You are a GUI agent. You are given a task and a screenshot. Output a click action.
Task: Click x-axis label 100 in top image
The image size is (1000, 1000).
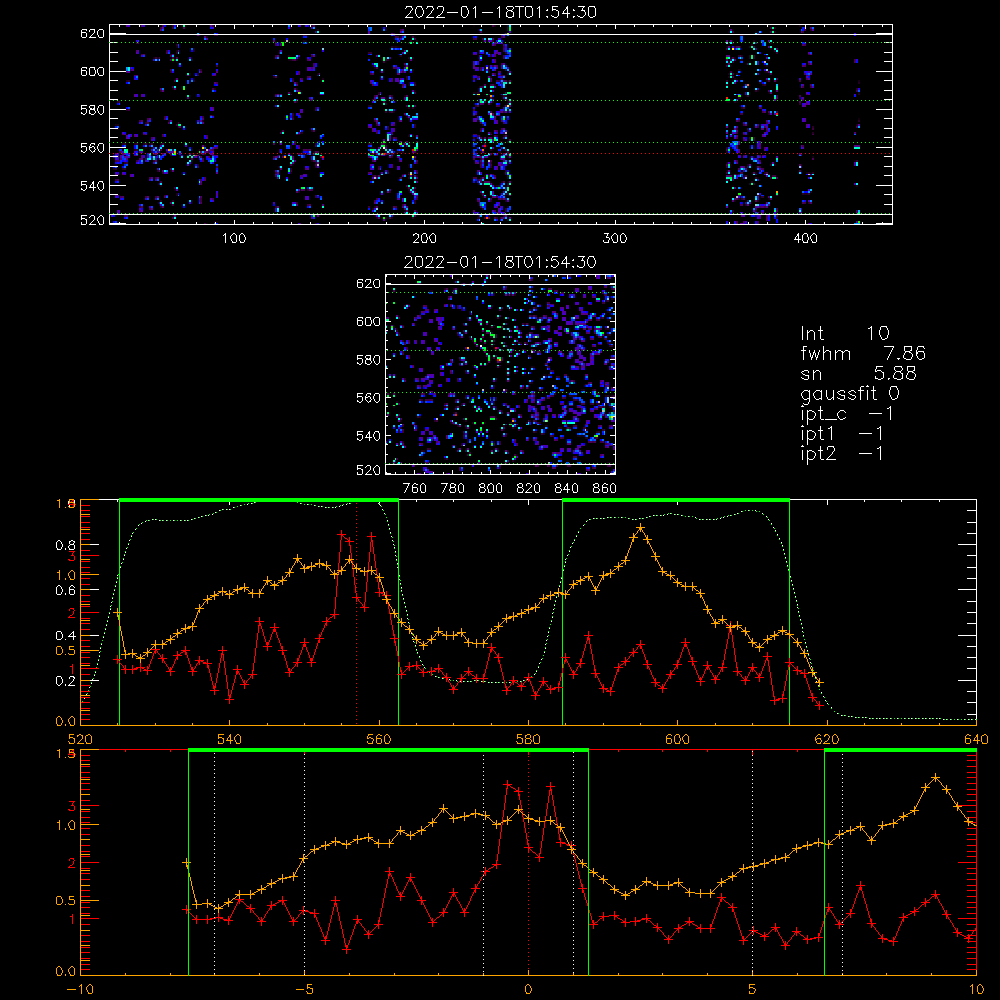click(x=234, y=239)
